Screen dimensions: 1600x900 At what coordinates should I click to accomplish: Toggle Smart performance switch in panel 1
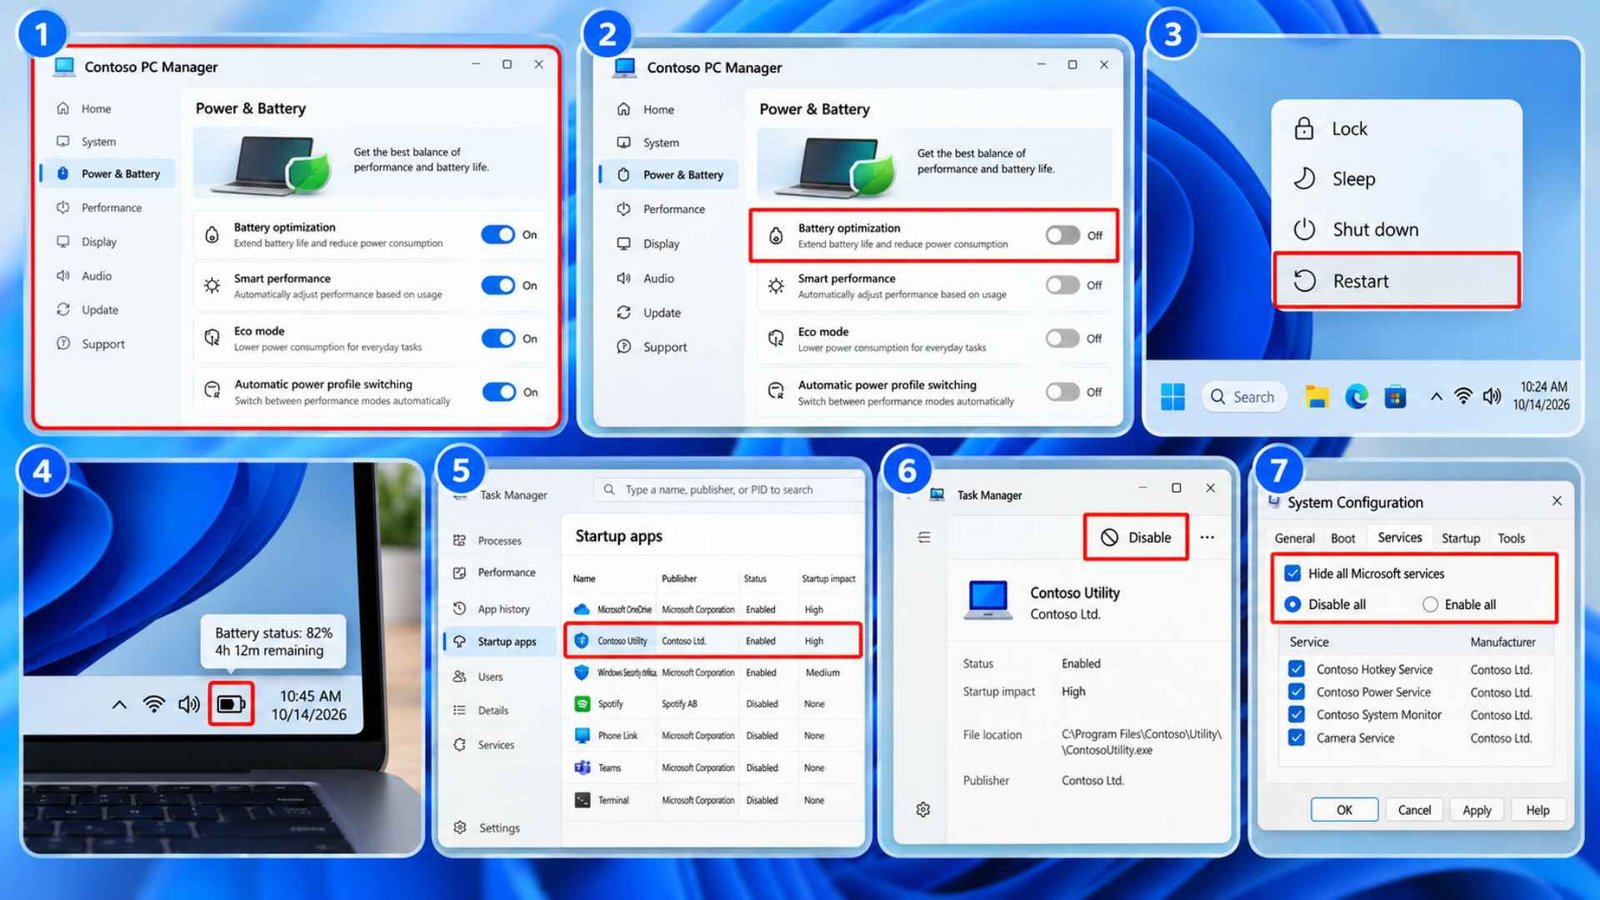(498, 285)
